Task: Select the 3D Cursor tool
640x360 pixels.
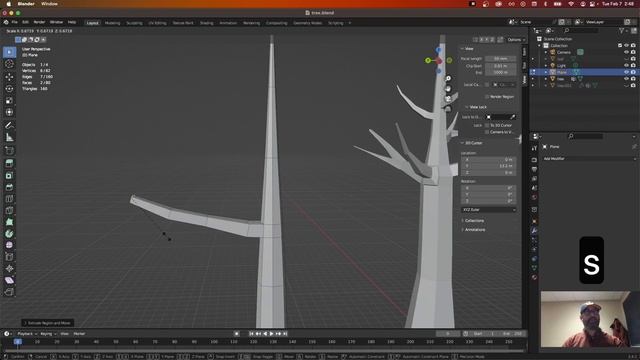Action: pyautogui.click(x=9, y=64)
